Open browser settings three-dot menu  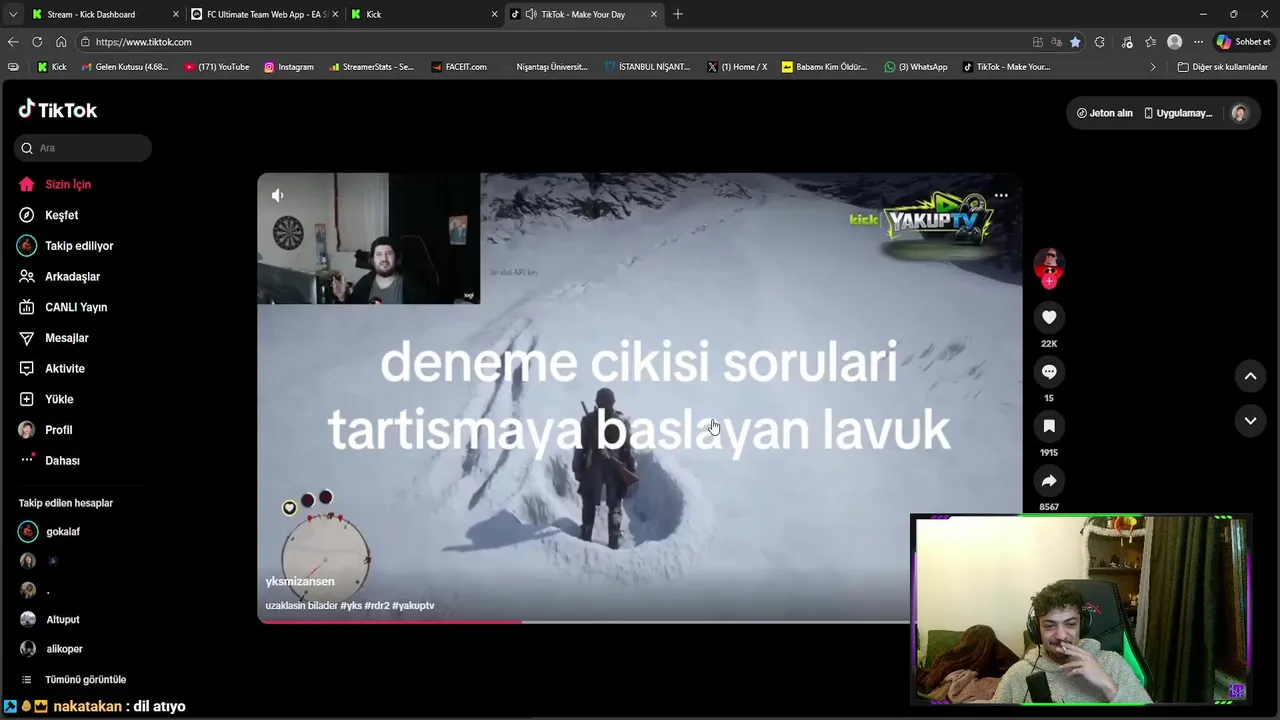[x=1198, y=42]
